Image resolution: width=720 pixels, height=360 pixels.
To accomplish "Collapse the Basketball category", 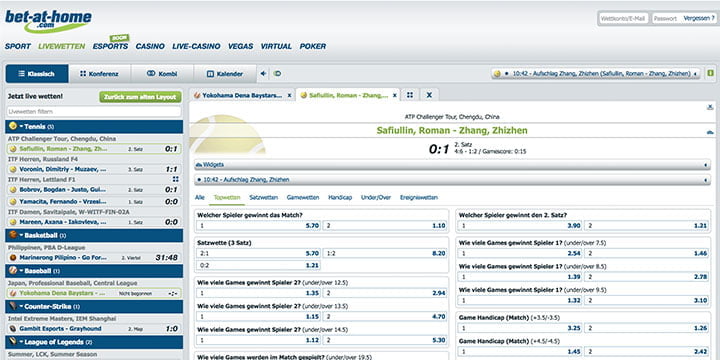I will (x=94, y=236).
